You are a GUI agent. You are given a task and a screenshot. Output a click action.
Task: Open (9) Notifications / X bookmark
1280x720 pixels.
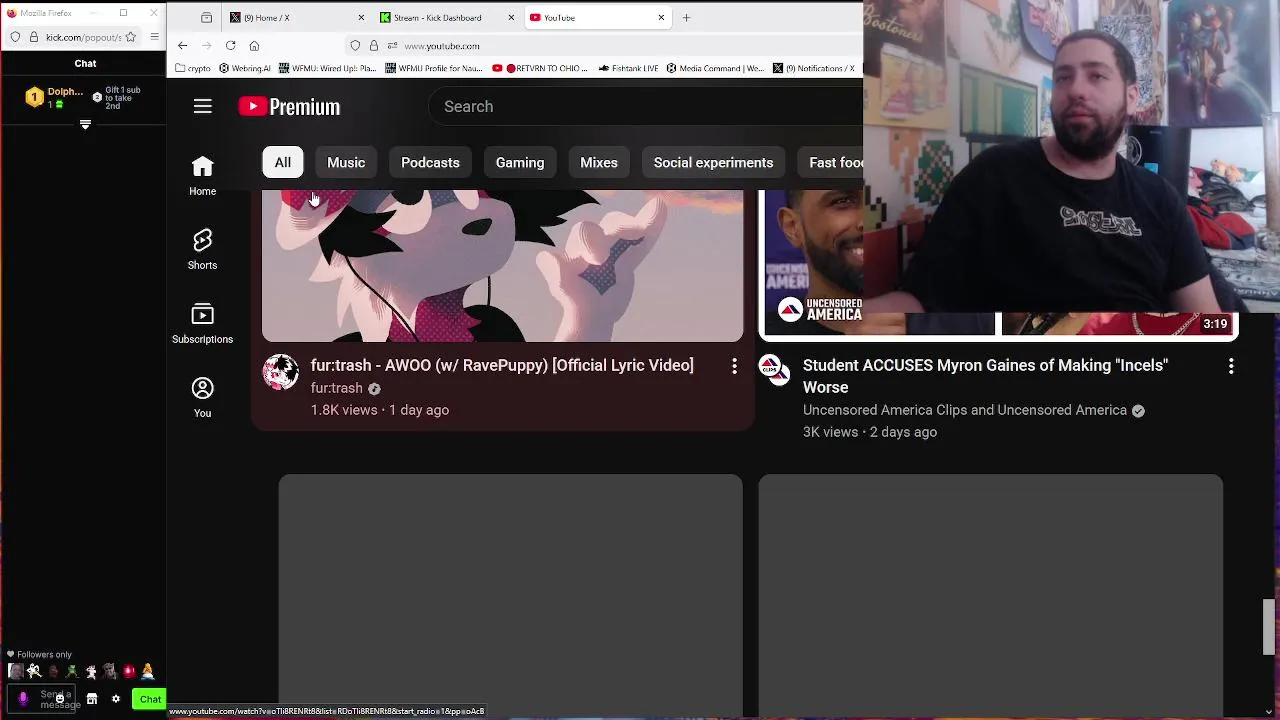point(814,68)
